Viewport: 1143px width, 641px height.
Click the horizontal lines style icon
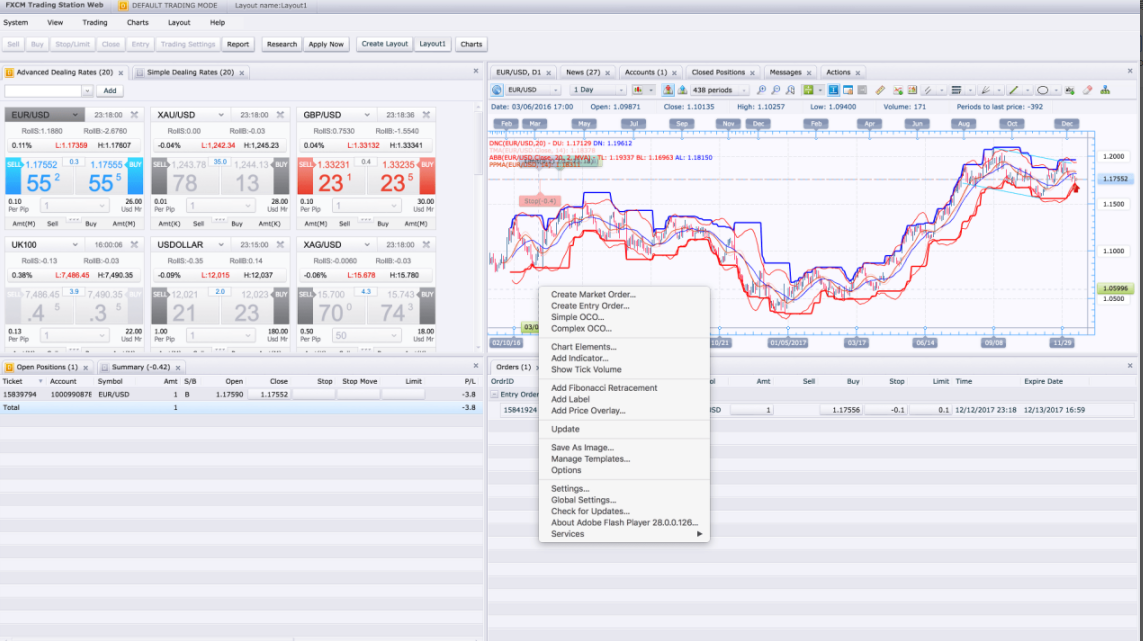click(956, 90)
